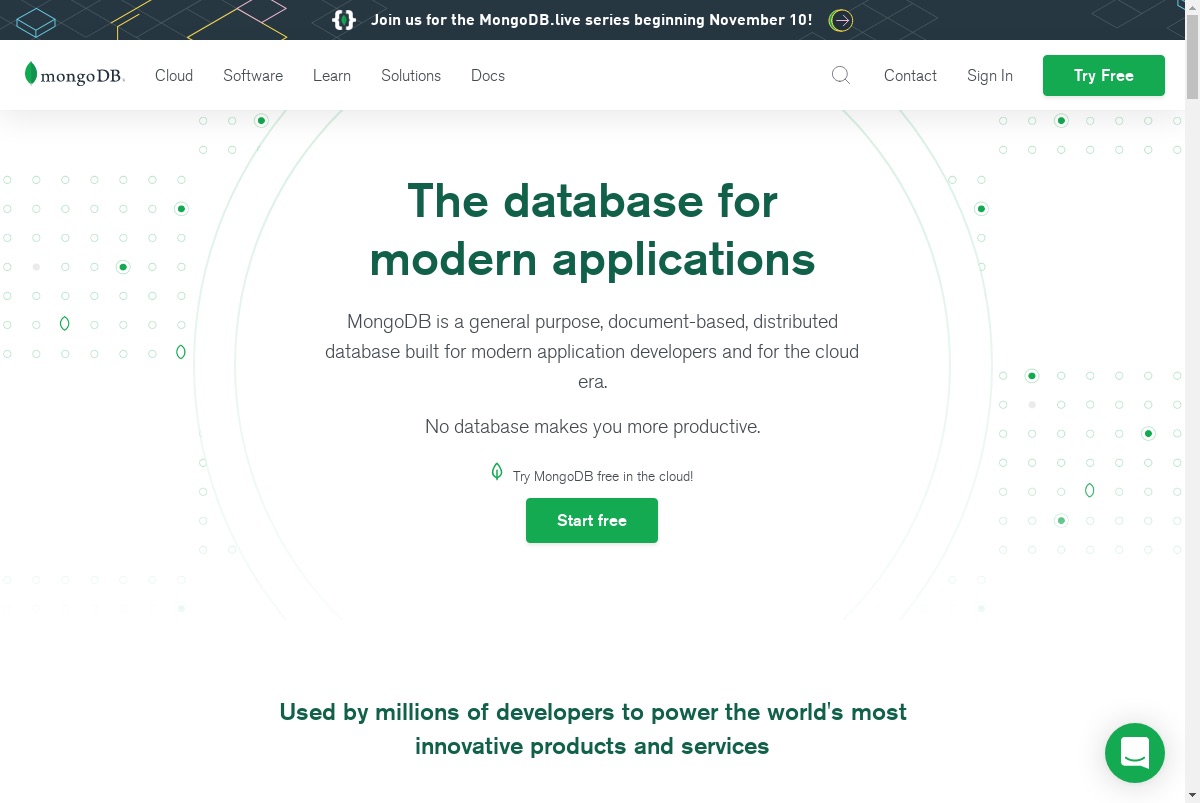Open the search magnifier icon

coord(841,75)
